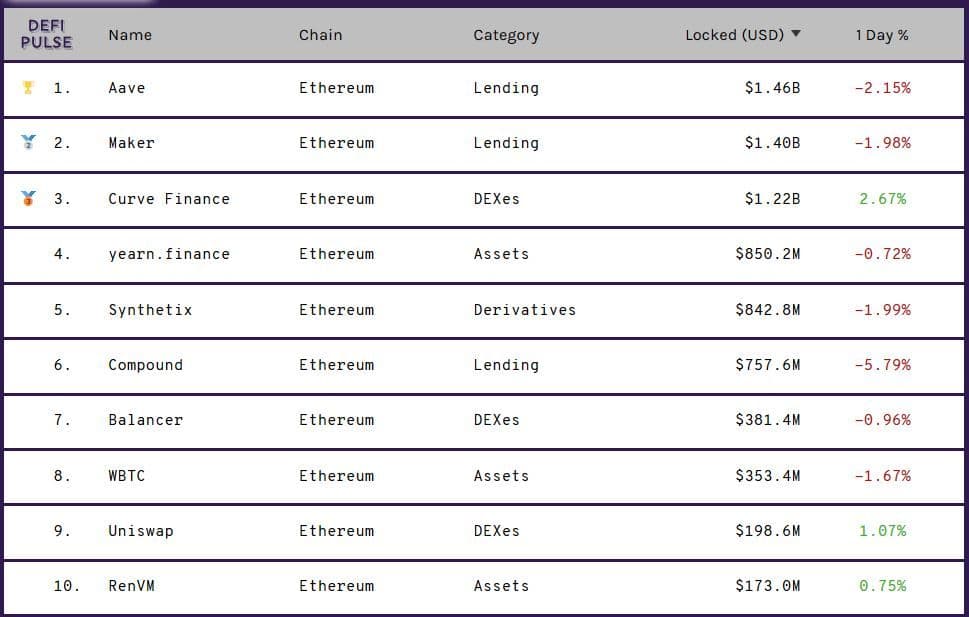Image resolution: width=969 pixels, height=617 pixels.
Task: Click the WBTC entry
Action: click(x=126, y=476)
